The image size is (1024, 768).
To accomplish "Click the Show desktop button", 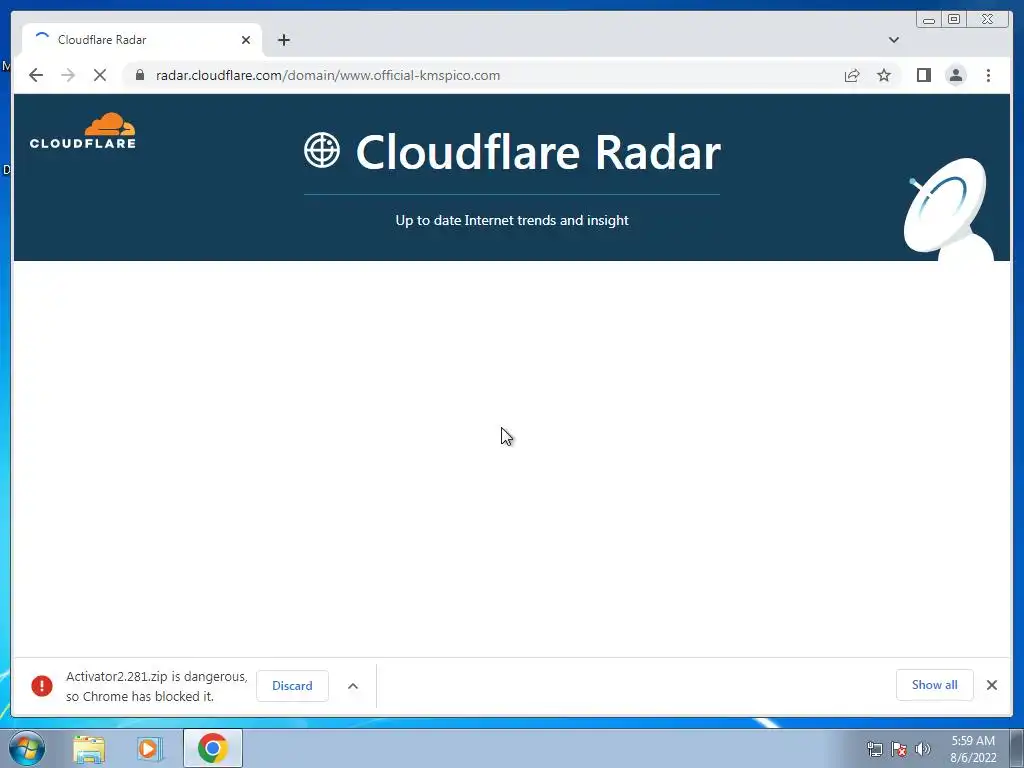I will pyautogui.click(x=1017, y=749).
